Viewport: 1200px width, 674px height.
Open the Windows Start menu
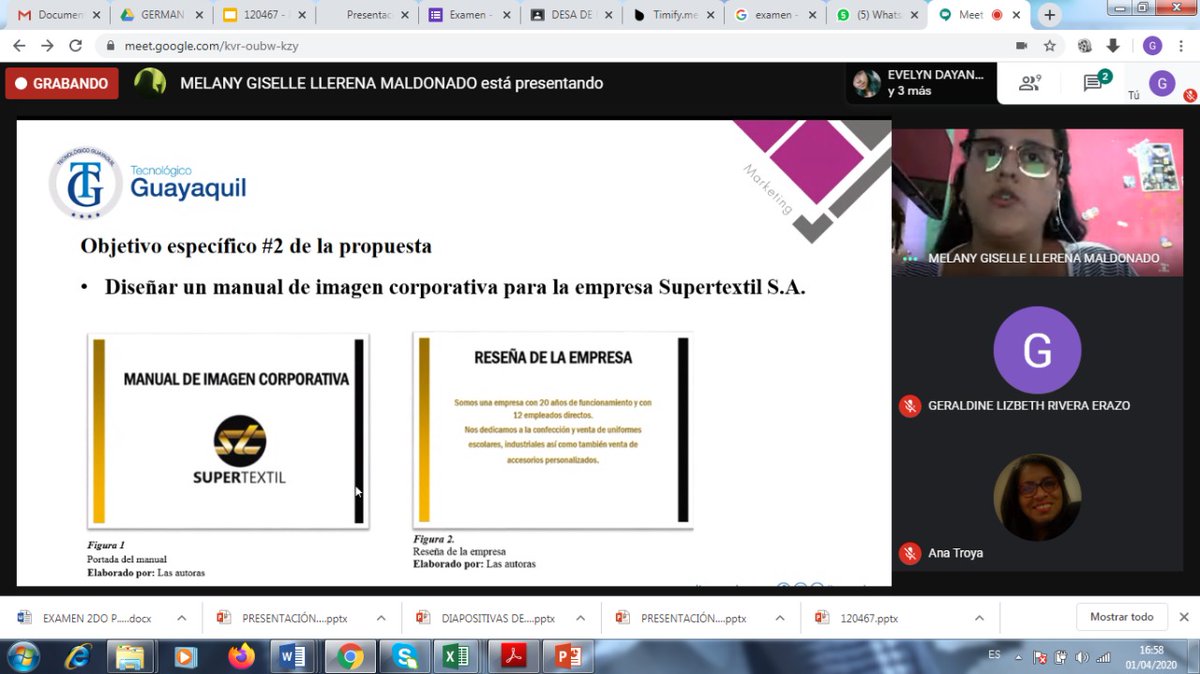(22, 657)
